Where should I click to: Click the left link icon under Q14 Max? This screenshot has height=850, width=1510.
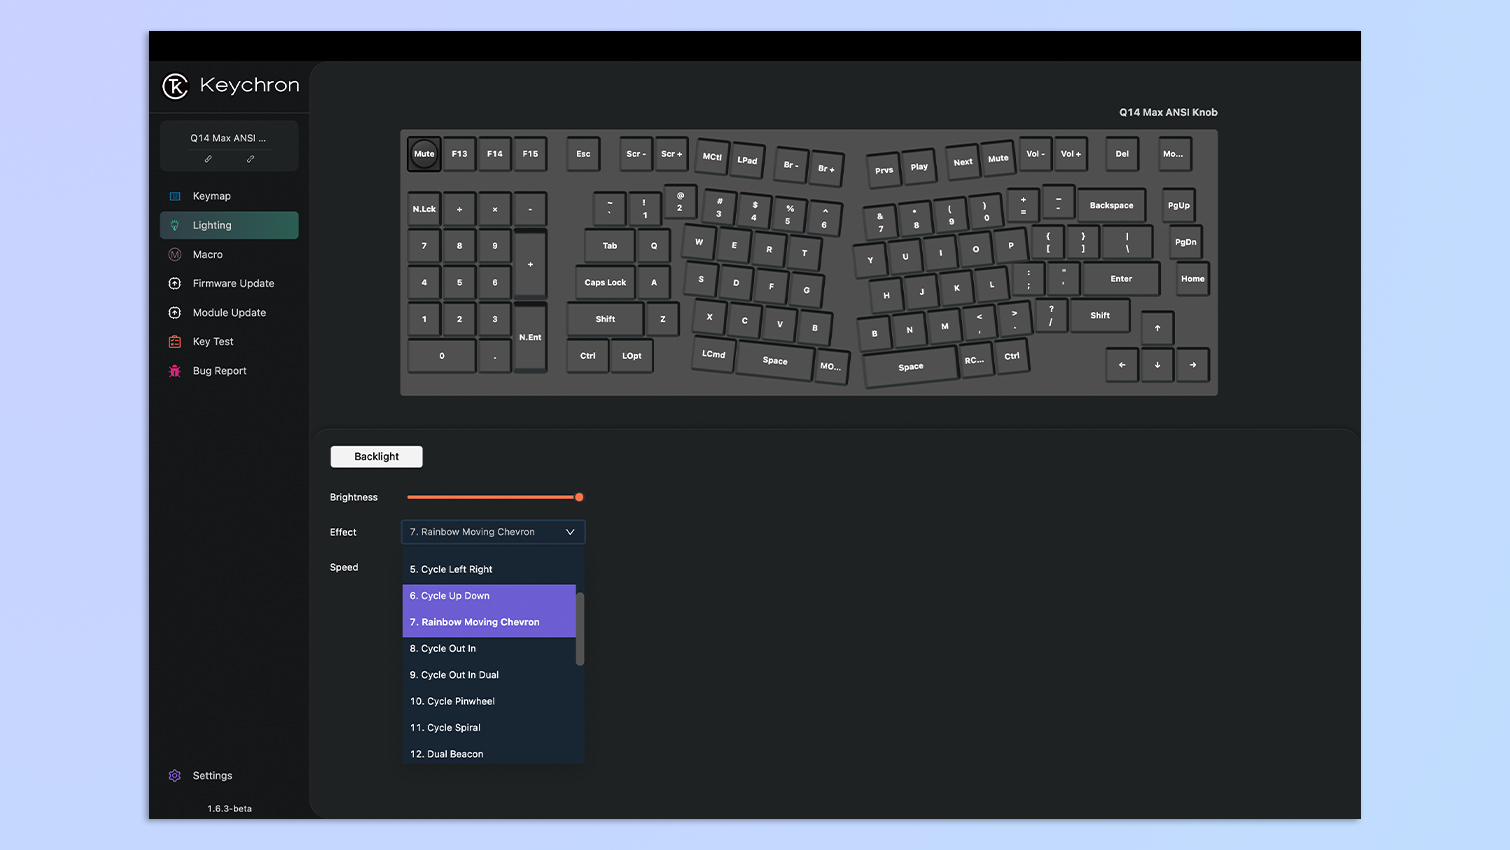click(x=208, y=159)
